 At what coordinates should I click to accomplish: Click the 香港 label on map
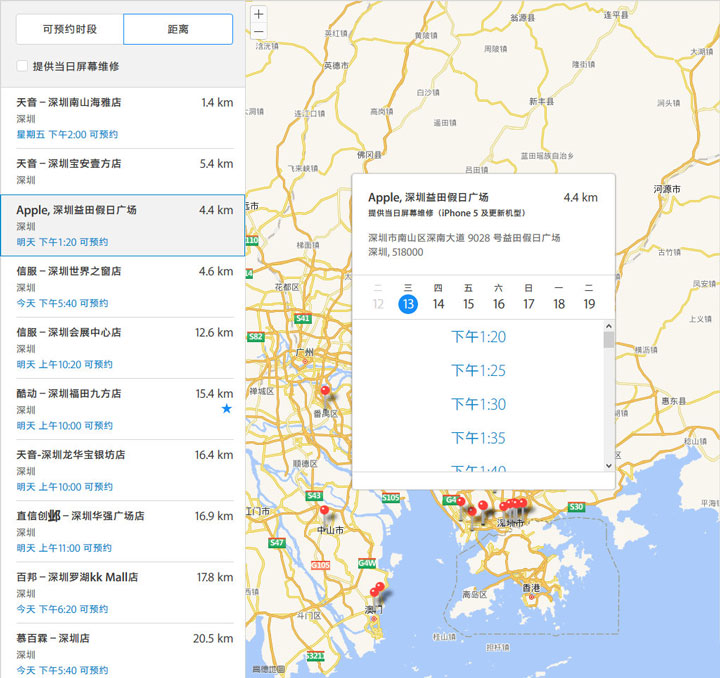click(531, 588)
